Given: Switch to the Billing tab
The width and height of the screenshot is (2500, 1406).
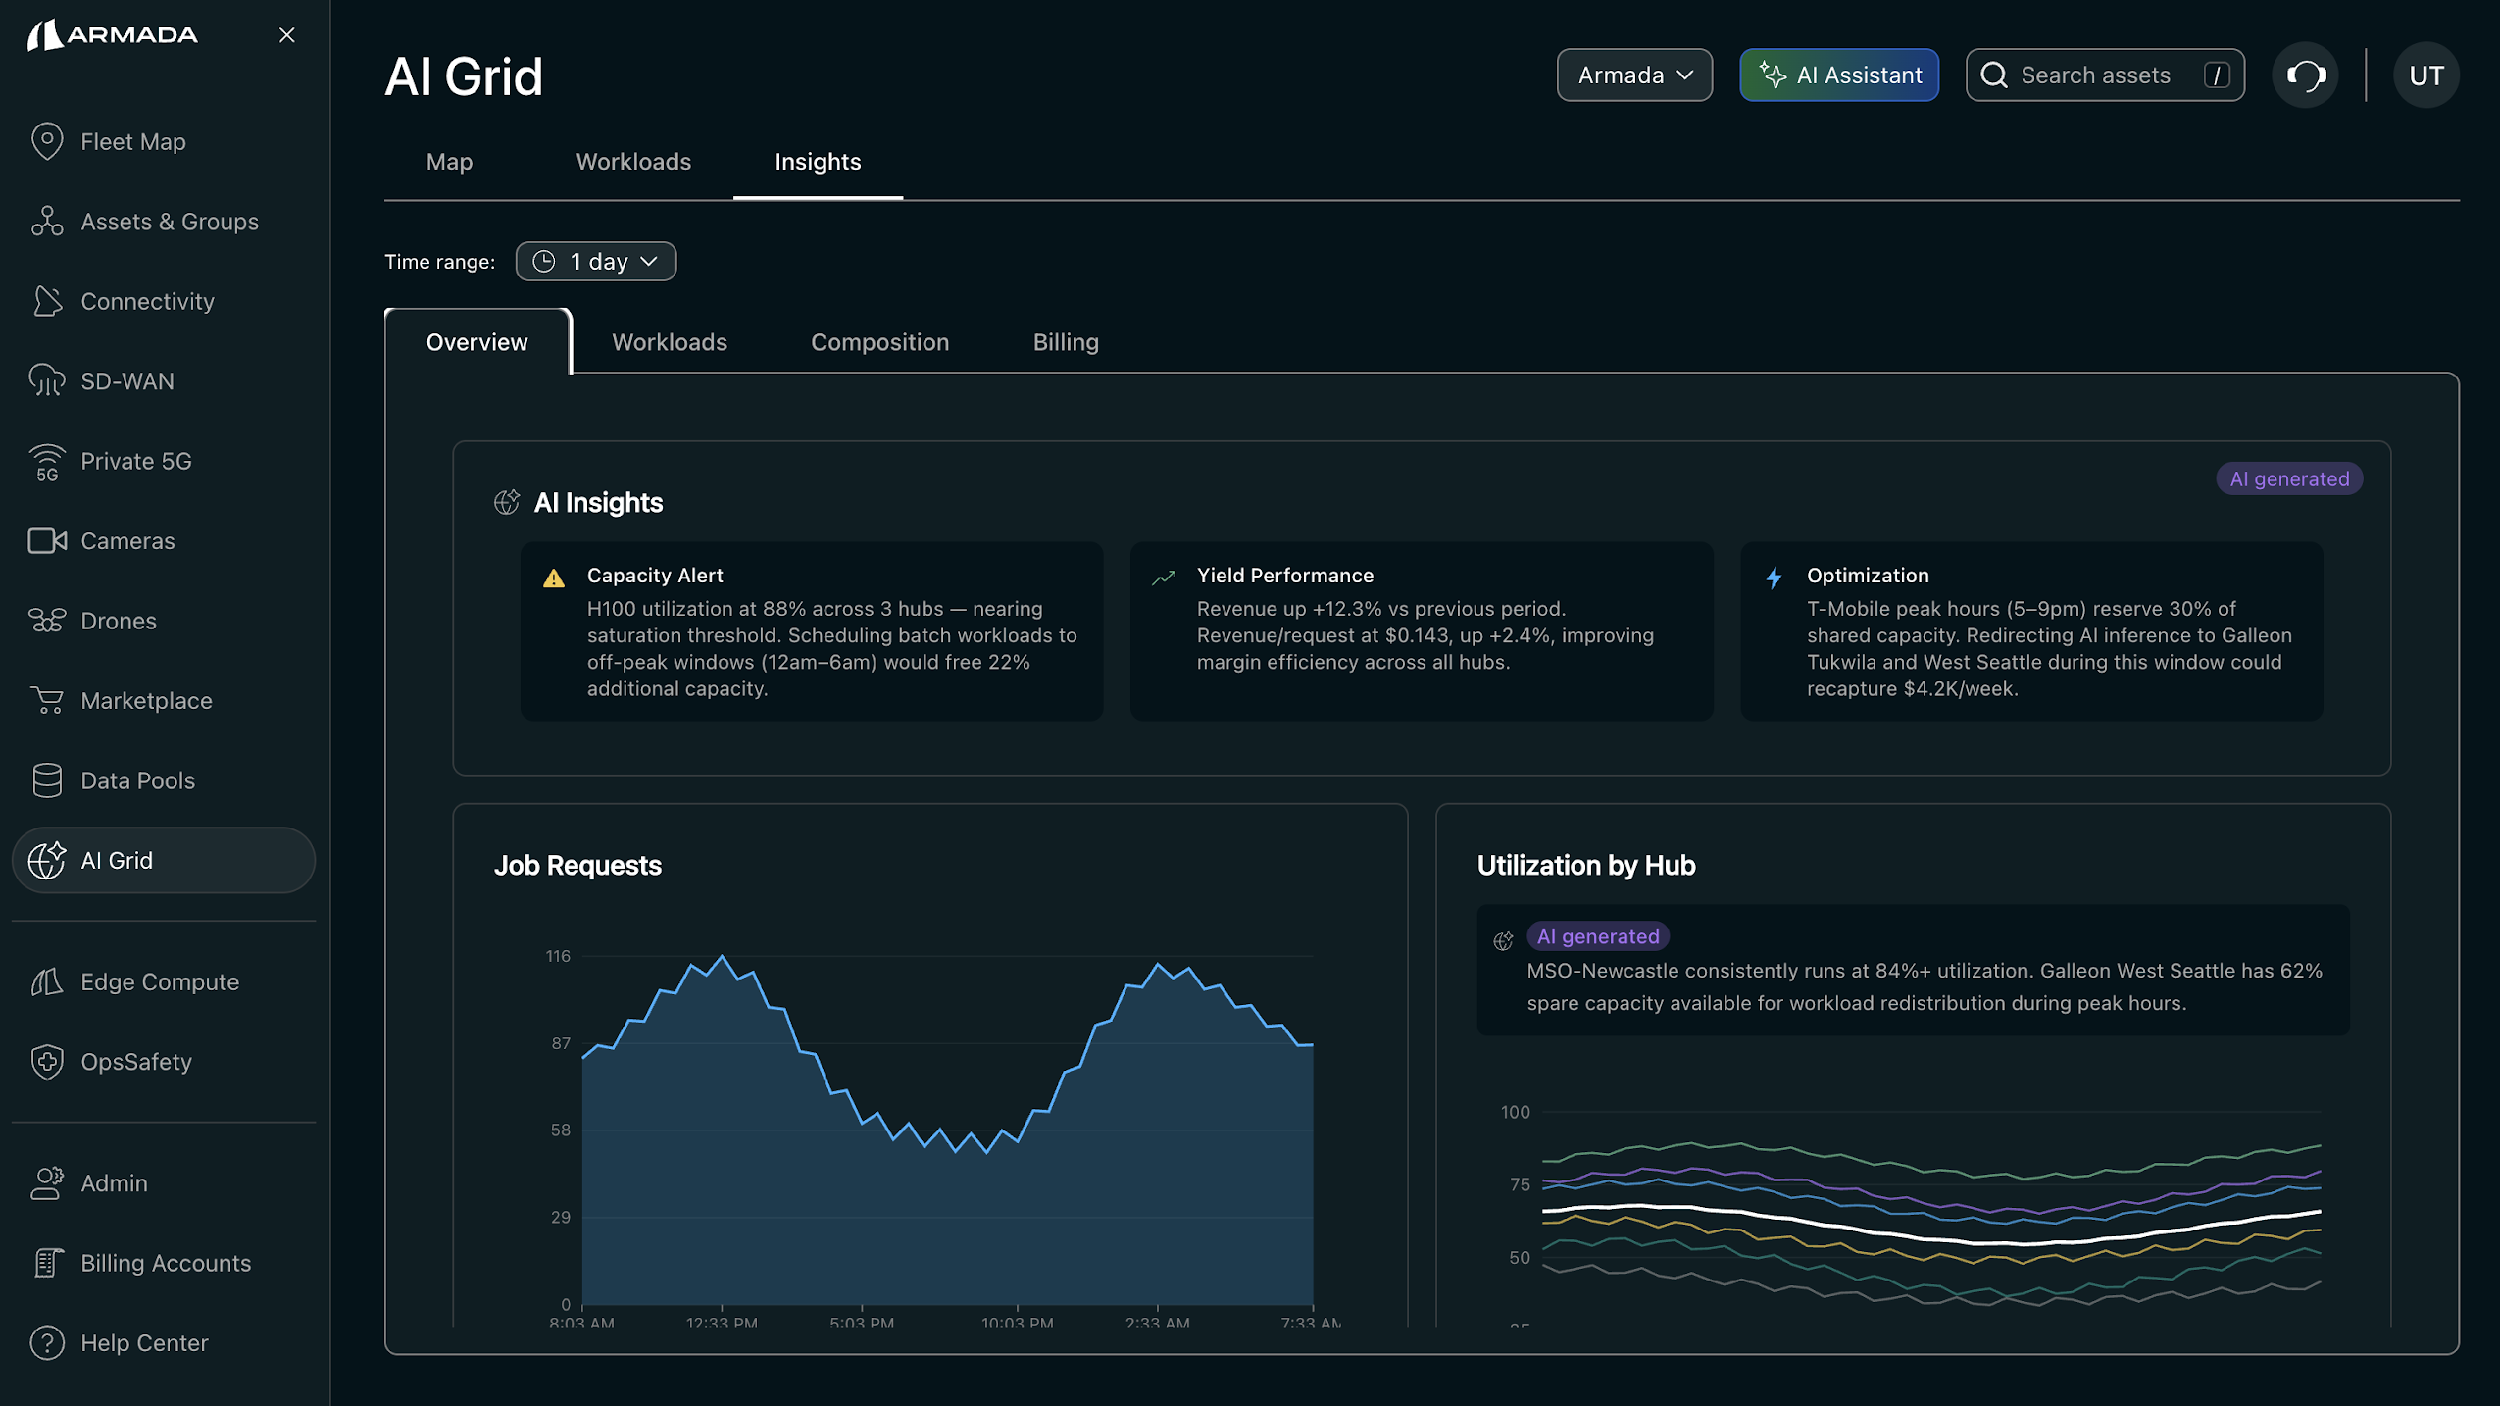Looking at the screenshot, I should click(1064, 341).
